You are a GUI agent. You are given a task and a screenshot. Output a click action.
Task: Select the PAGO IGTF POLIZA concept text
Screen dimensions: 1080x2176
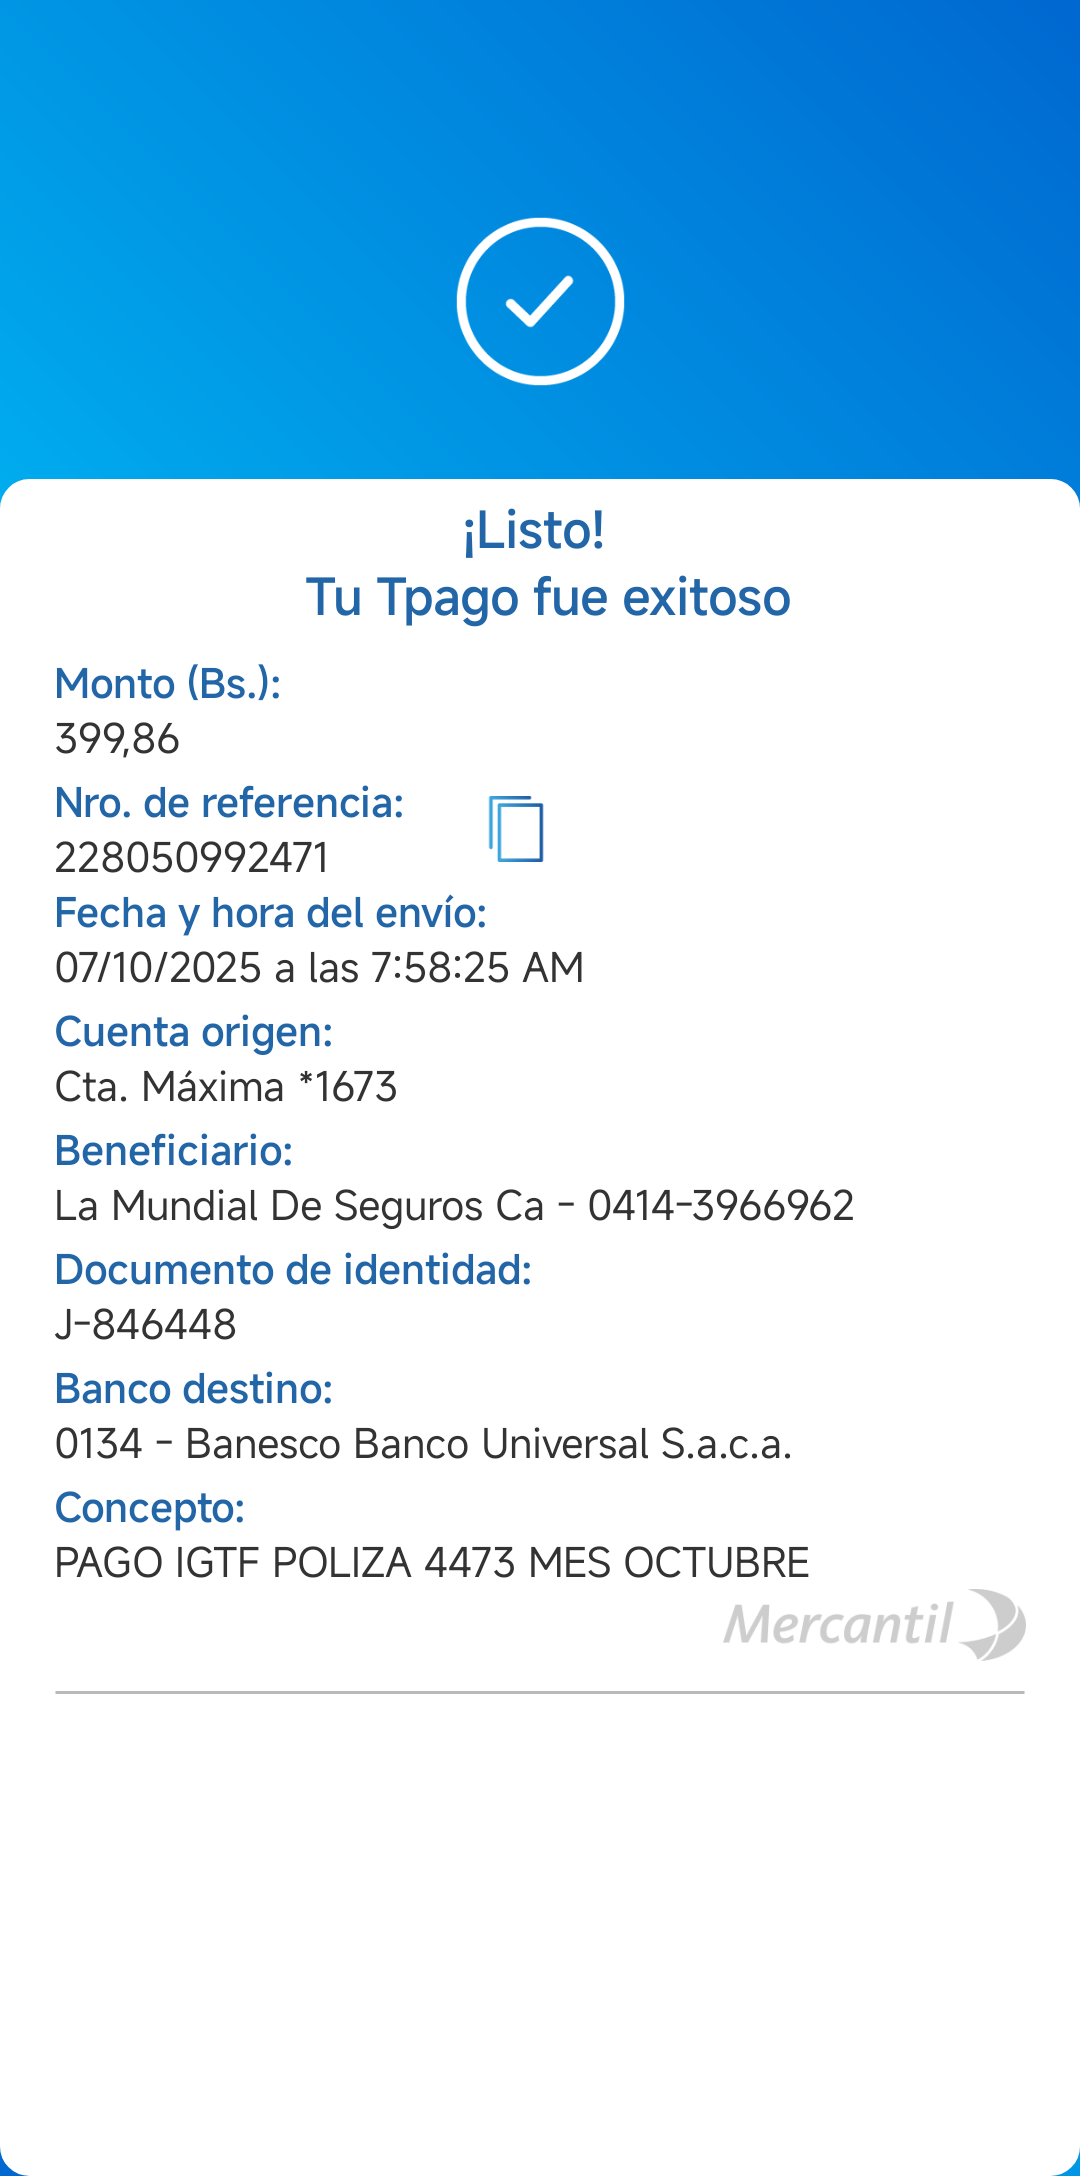tap(431, 1563)
